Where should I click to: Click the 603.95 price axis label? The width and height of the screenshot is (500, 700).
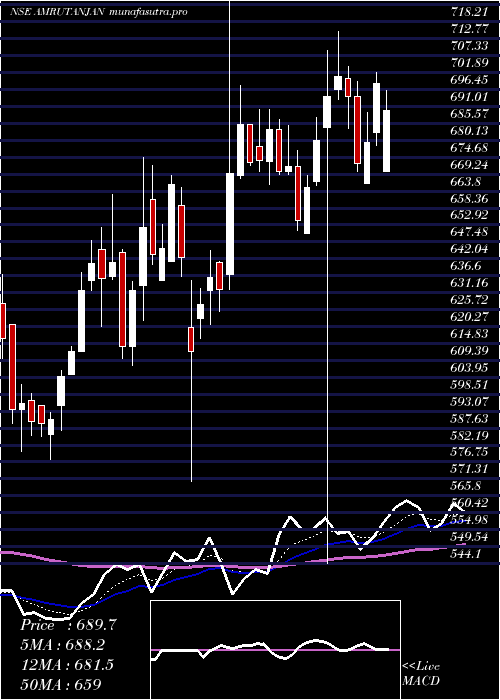(470, 368)
